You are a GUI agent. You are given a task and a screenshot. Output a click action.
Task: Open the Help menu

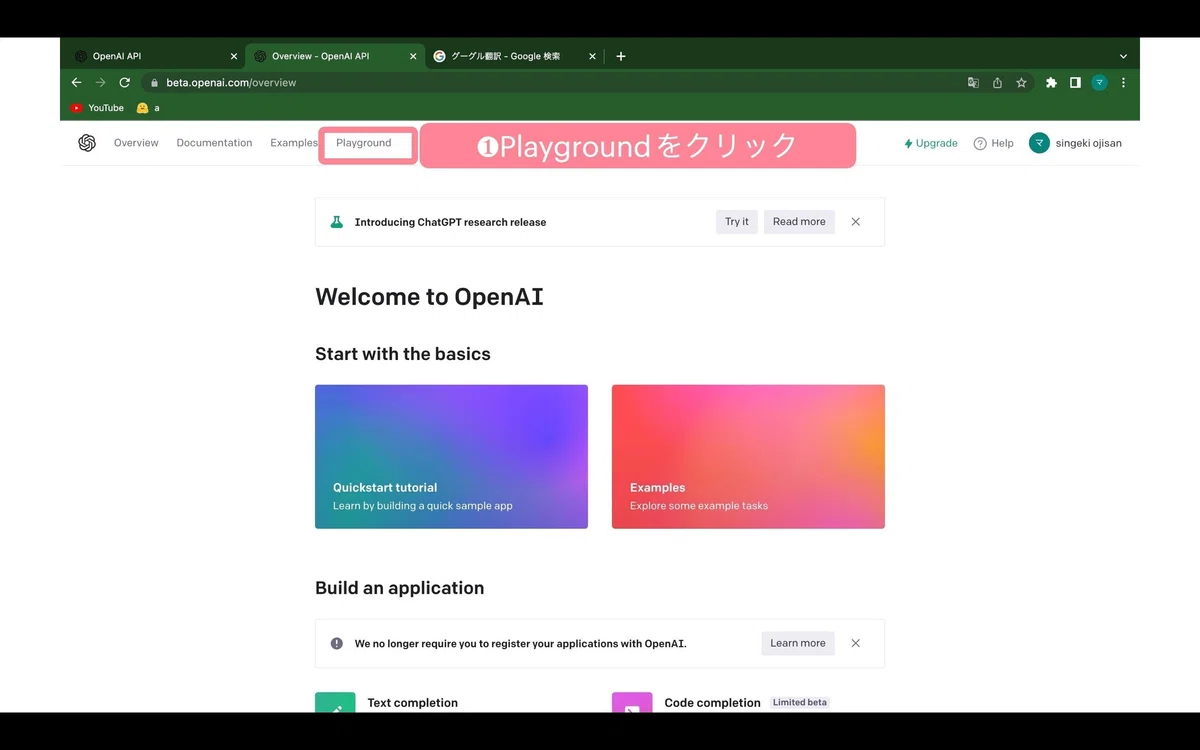(x=993, y=143)
